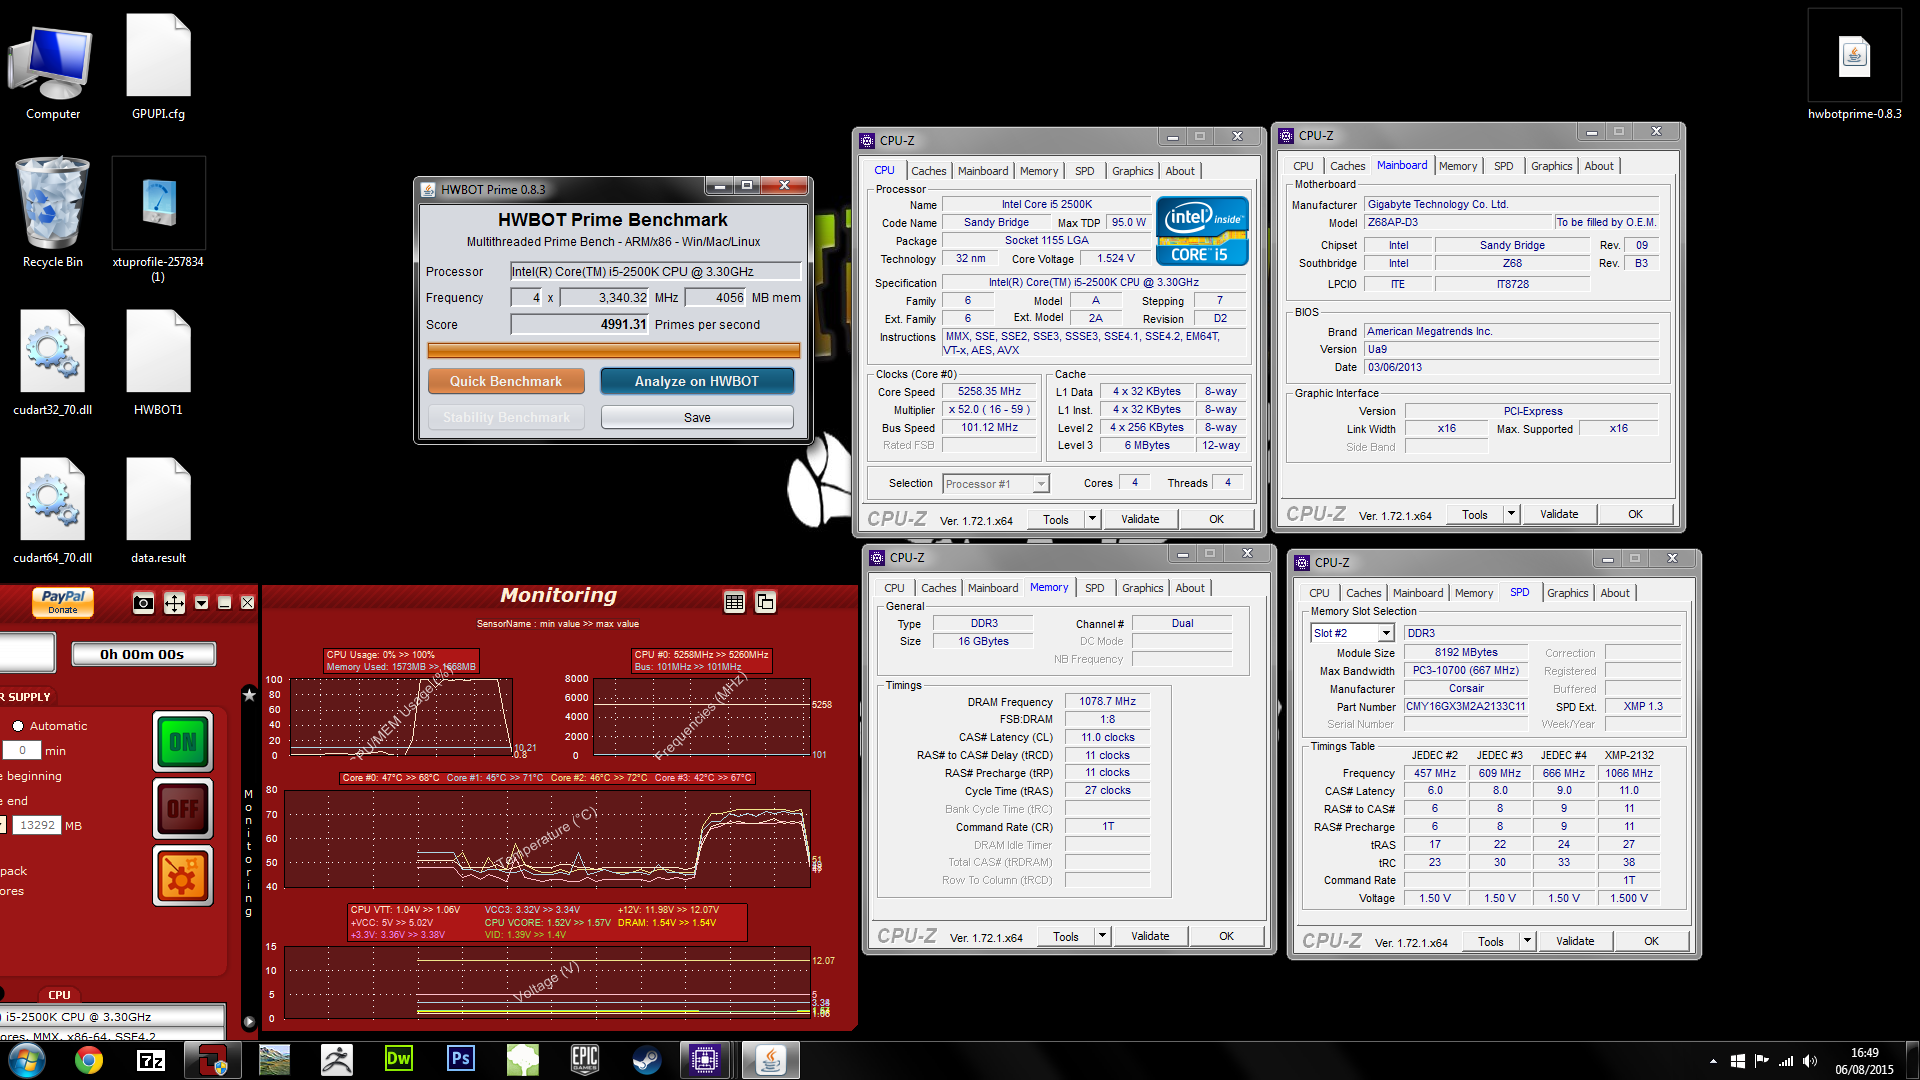Open OCCT settings with orange gear icon
Image resolution: width=1920 pixels, height=1080 pixels.
click(183, 876)
